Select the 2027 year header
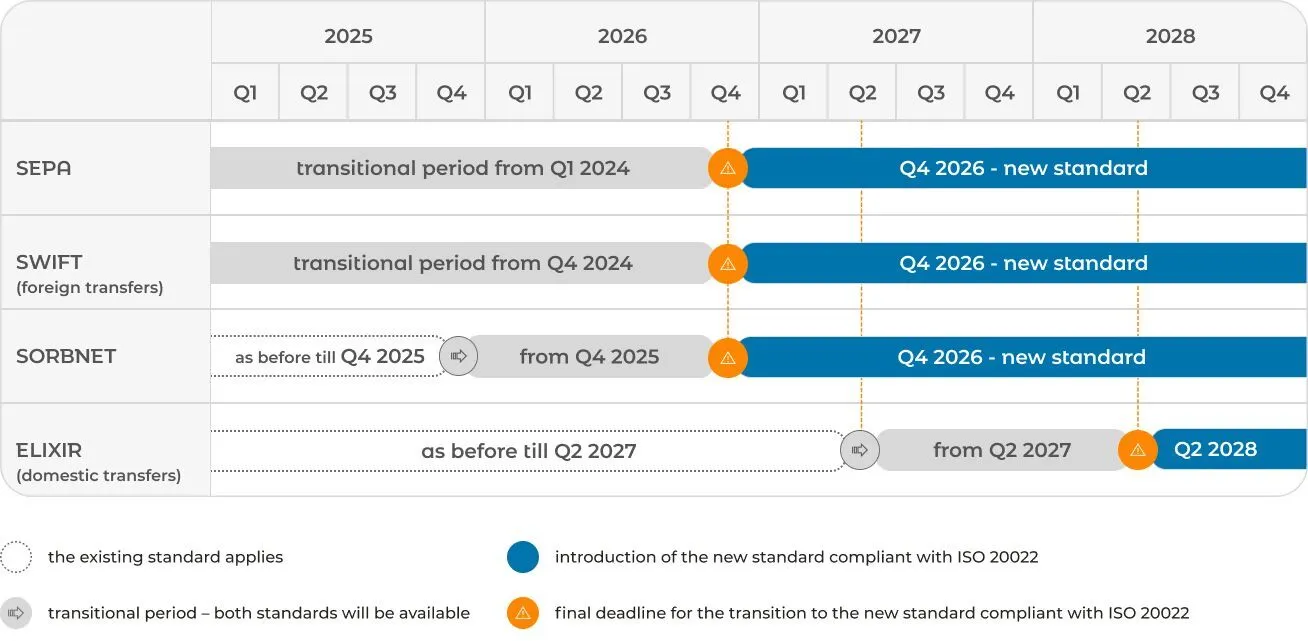The height and width of the screenshot is (641, 1308). (x=896, y=36)
